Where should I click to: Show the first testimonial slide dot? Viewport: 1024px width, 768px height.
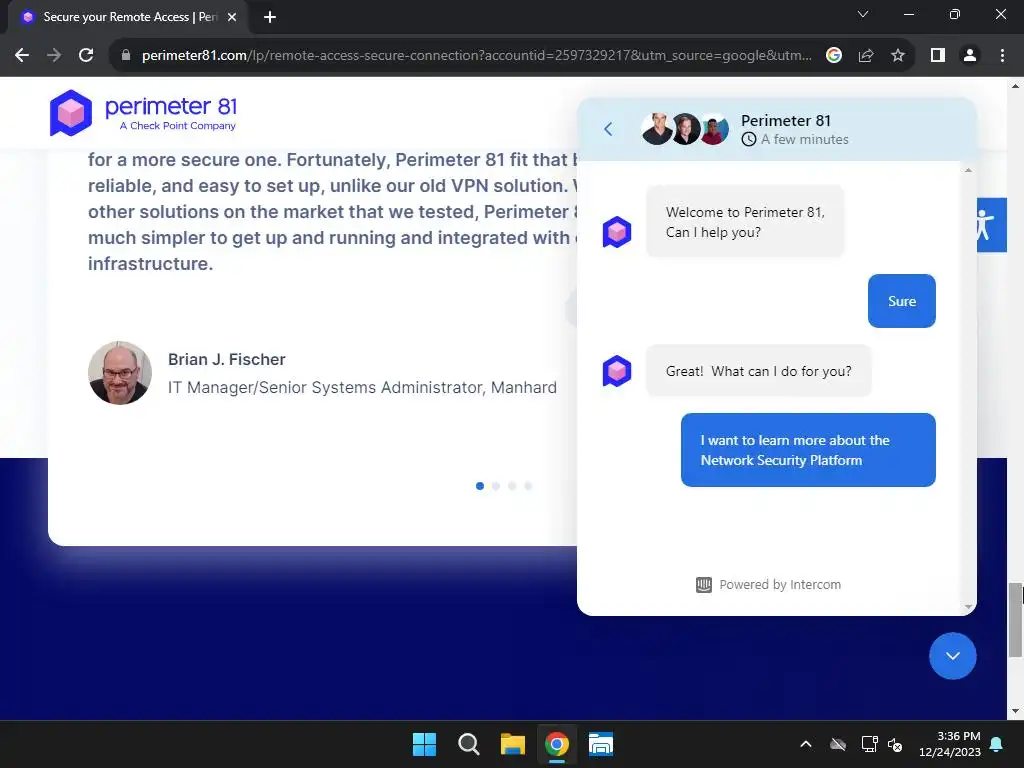click(480, 486)
